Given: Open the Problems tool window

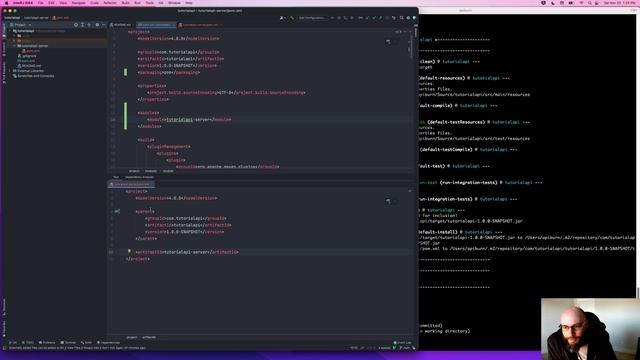Looking at the screenshot, I should click(x=47, y=342).
